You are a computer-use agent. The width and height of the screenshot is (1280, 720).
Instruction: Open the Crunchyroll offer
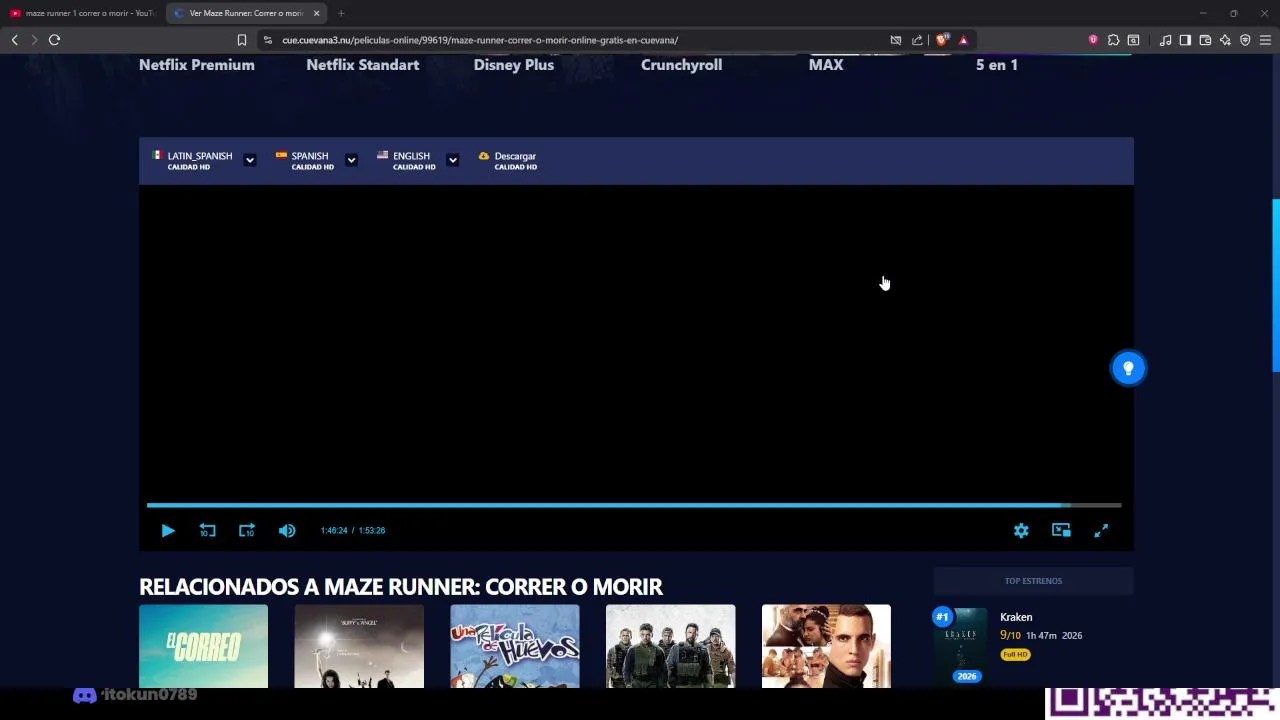click(x=681, y=65)
